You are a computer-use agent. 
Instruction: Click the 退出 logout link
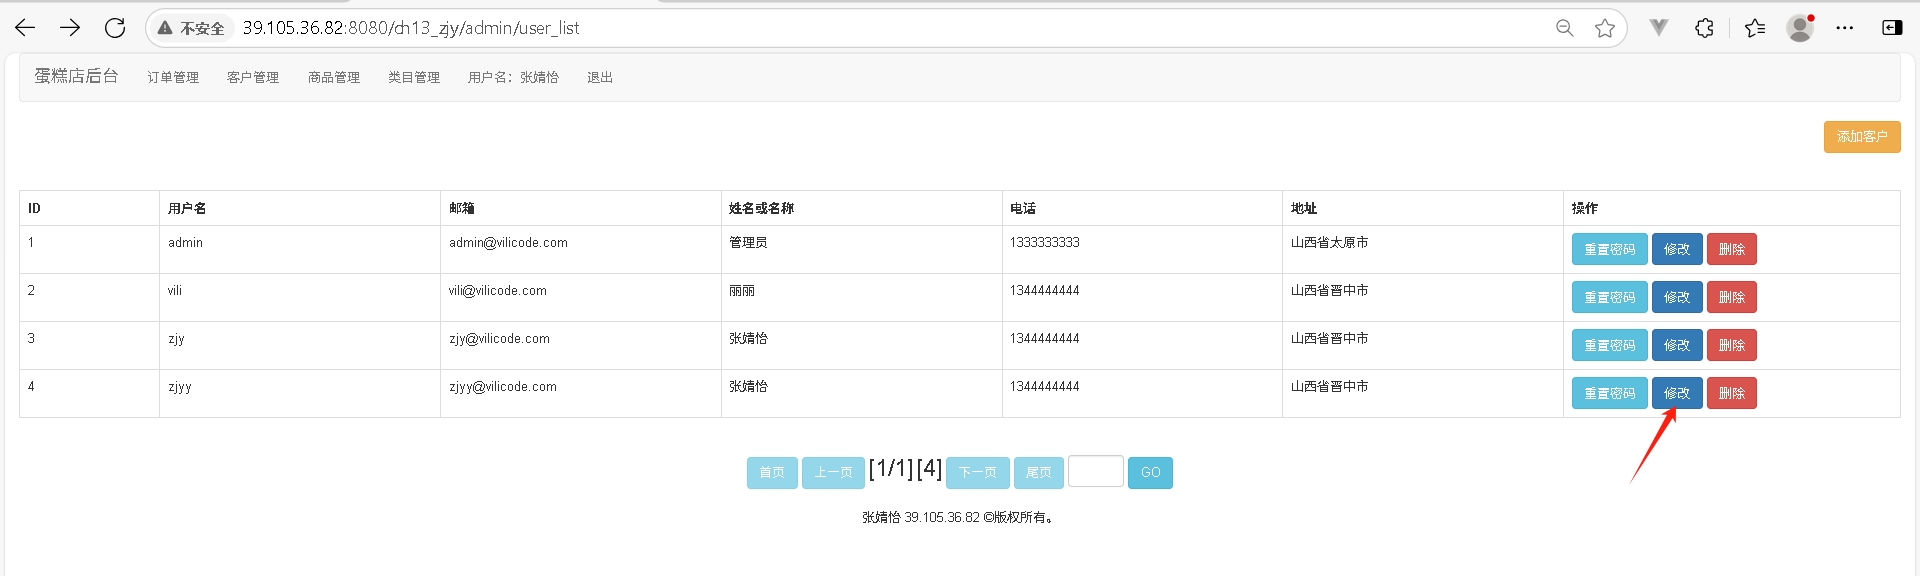coord(600,77)
